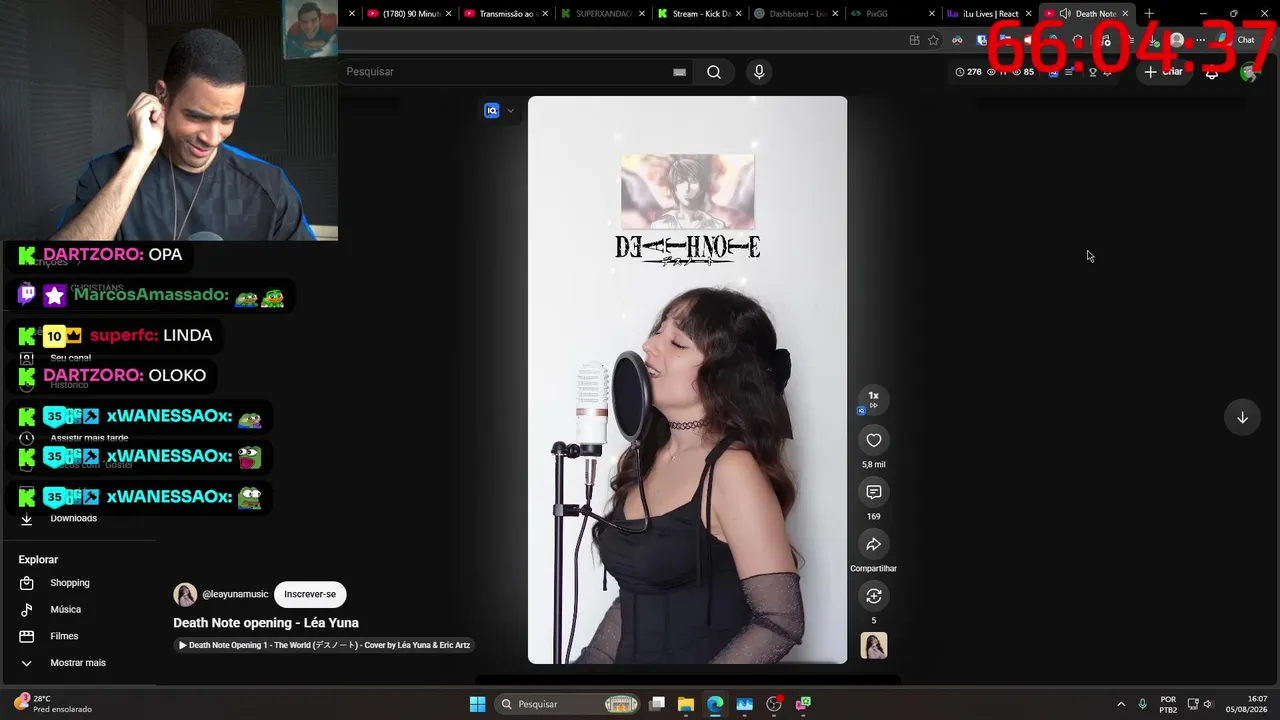Open the on-screen keyboard in search box
Viewport: 1280px width, 720px height.
(x=679, y=72)
